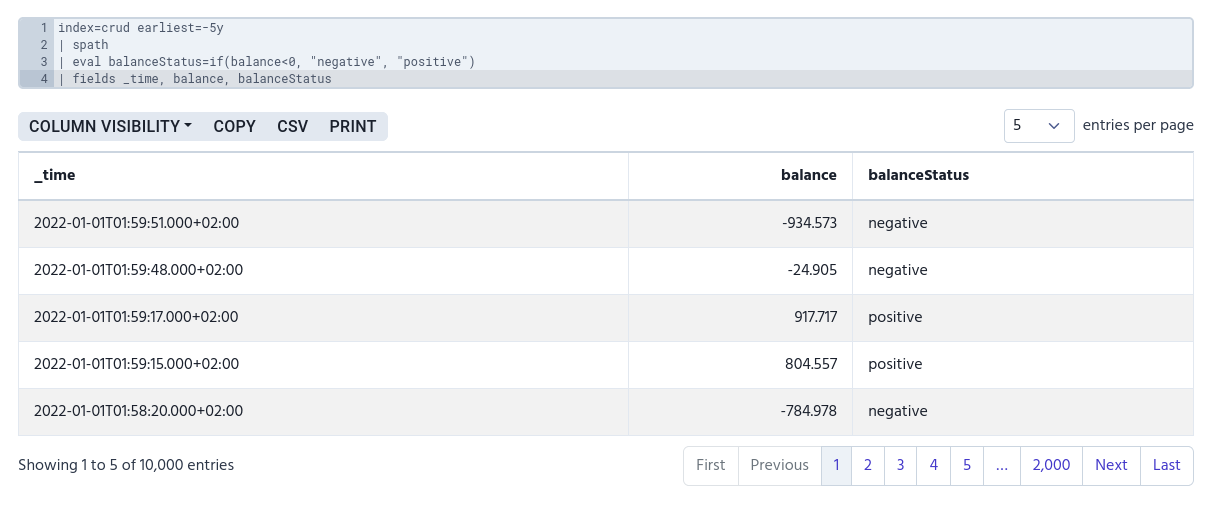This screenshot has width=1216, height=509.
Task: Go to pagination page 3
Action: tap(901, 465)
